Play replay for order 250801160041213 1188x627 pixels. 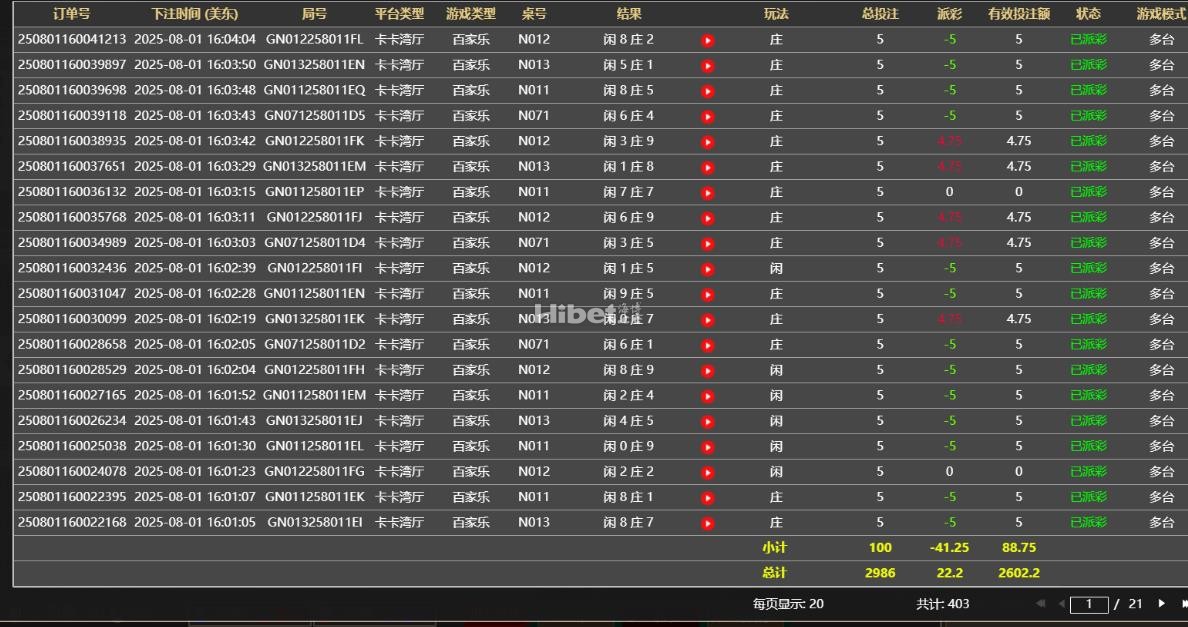(708, 41)
